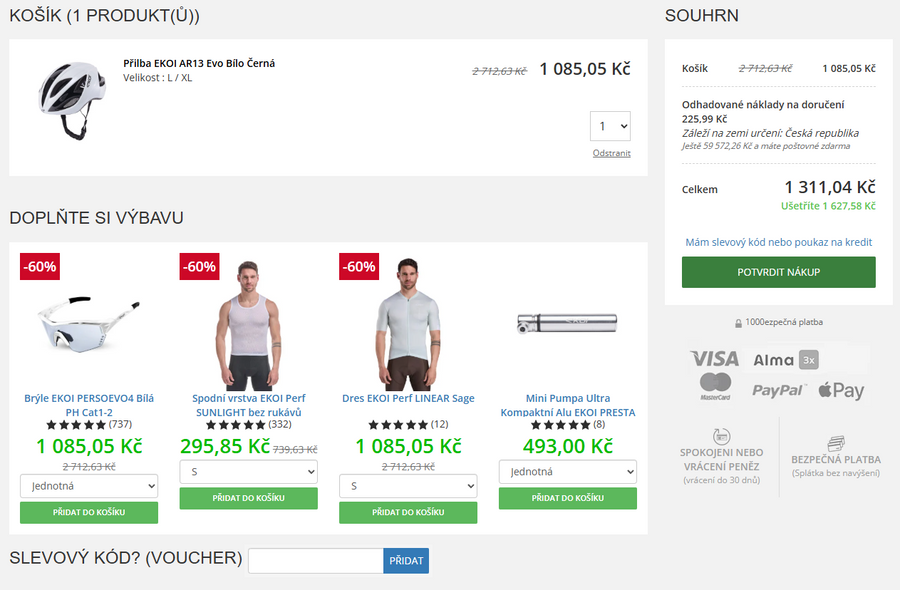The image size is (900, 590).
Task: Click the PayPal logo
Action: click(778, 390)
